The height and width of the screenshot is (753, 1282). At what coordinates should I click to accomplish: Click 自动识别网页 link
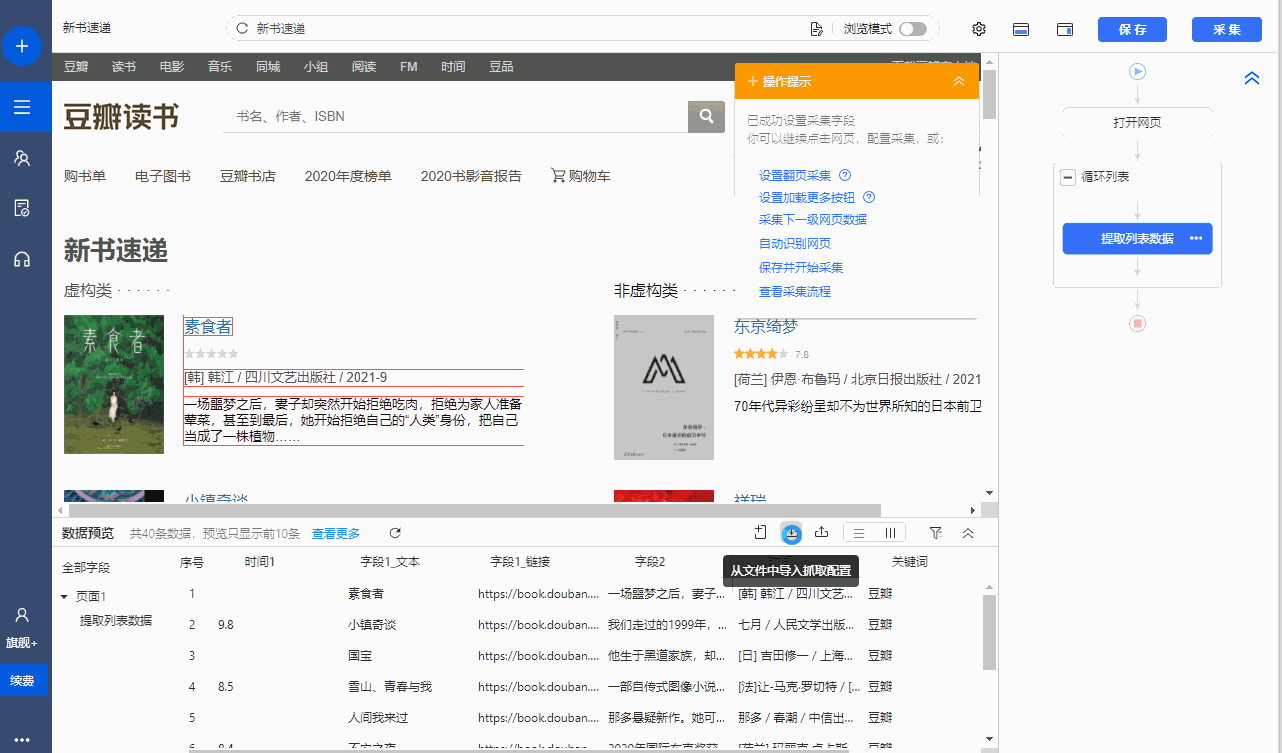click(795, 243)
